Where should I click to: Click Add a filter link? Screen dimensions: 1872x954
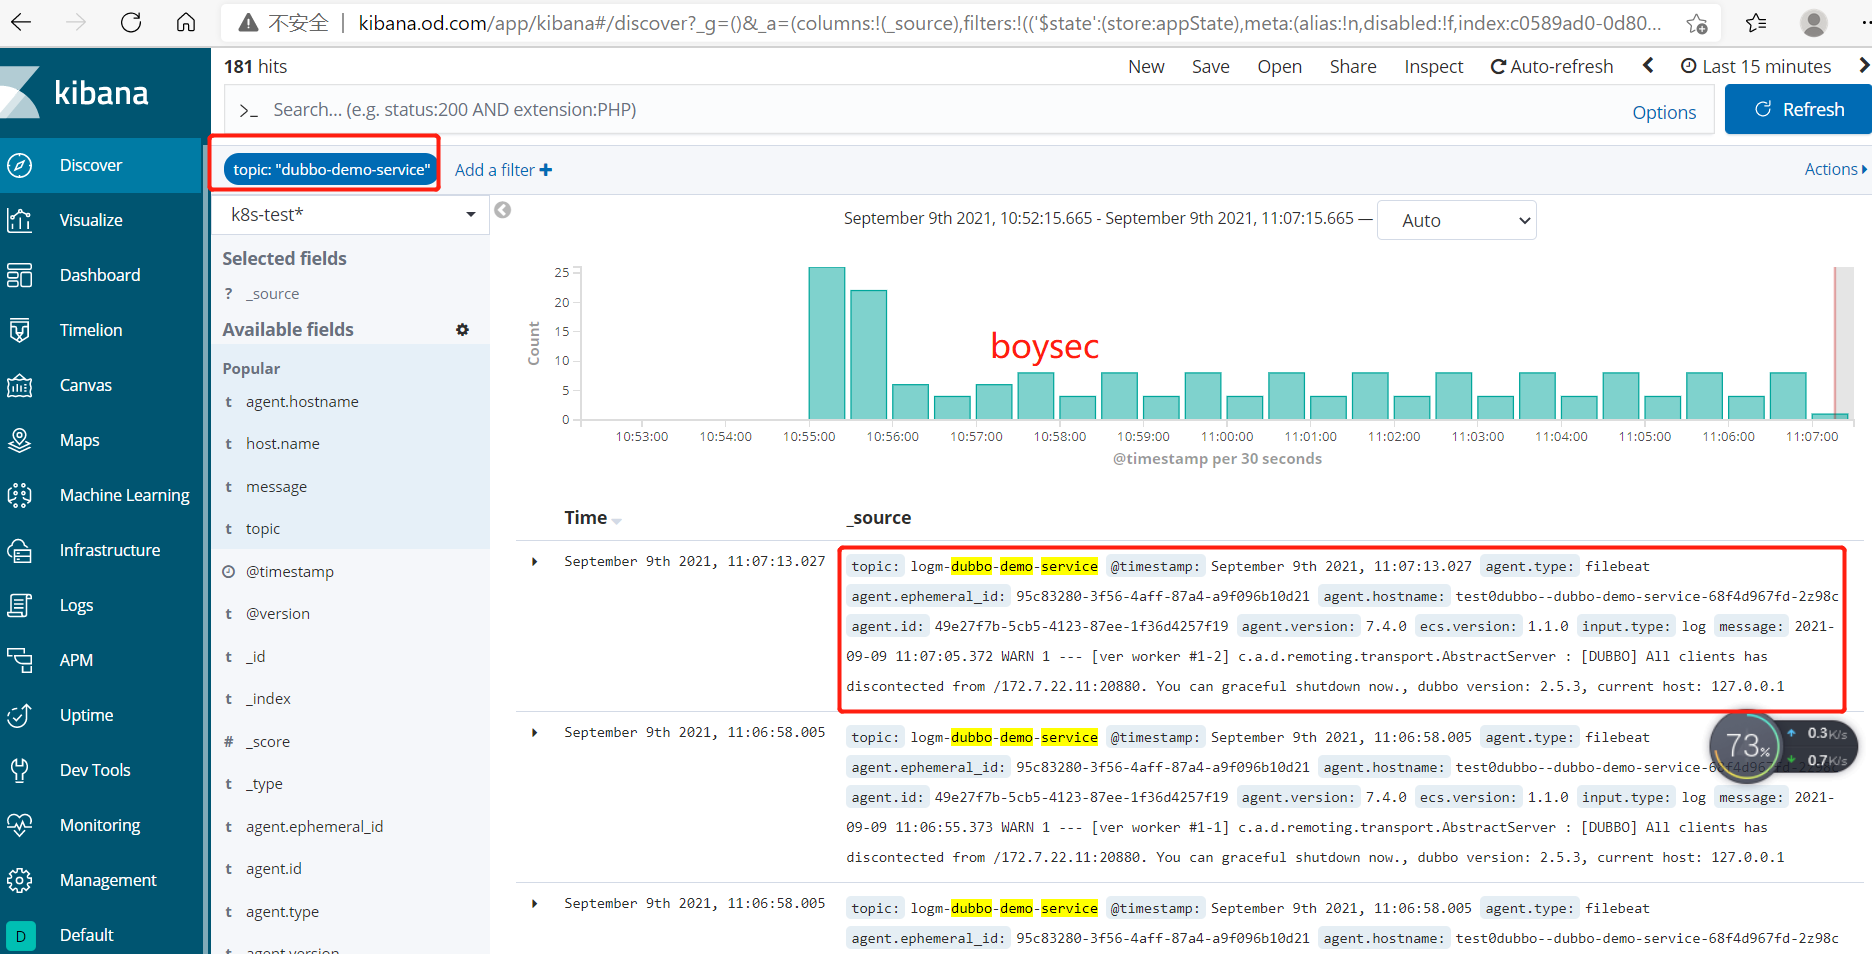pyautogui.click(x=503, y=170)
